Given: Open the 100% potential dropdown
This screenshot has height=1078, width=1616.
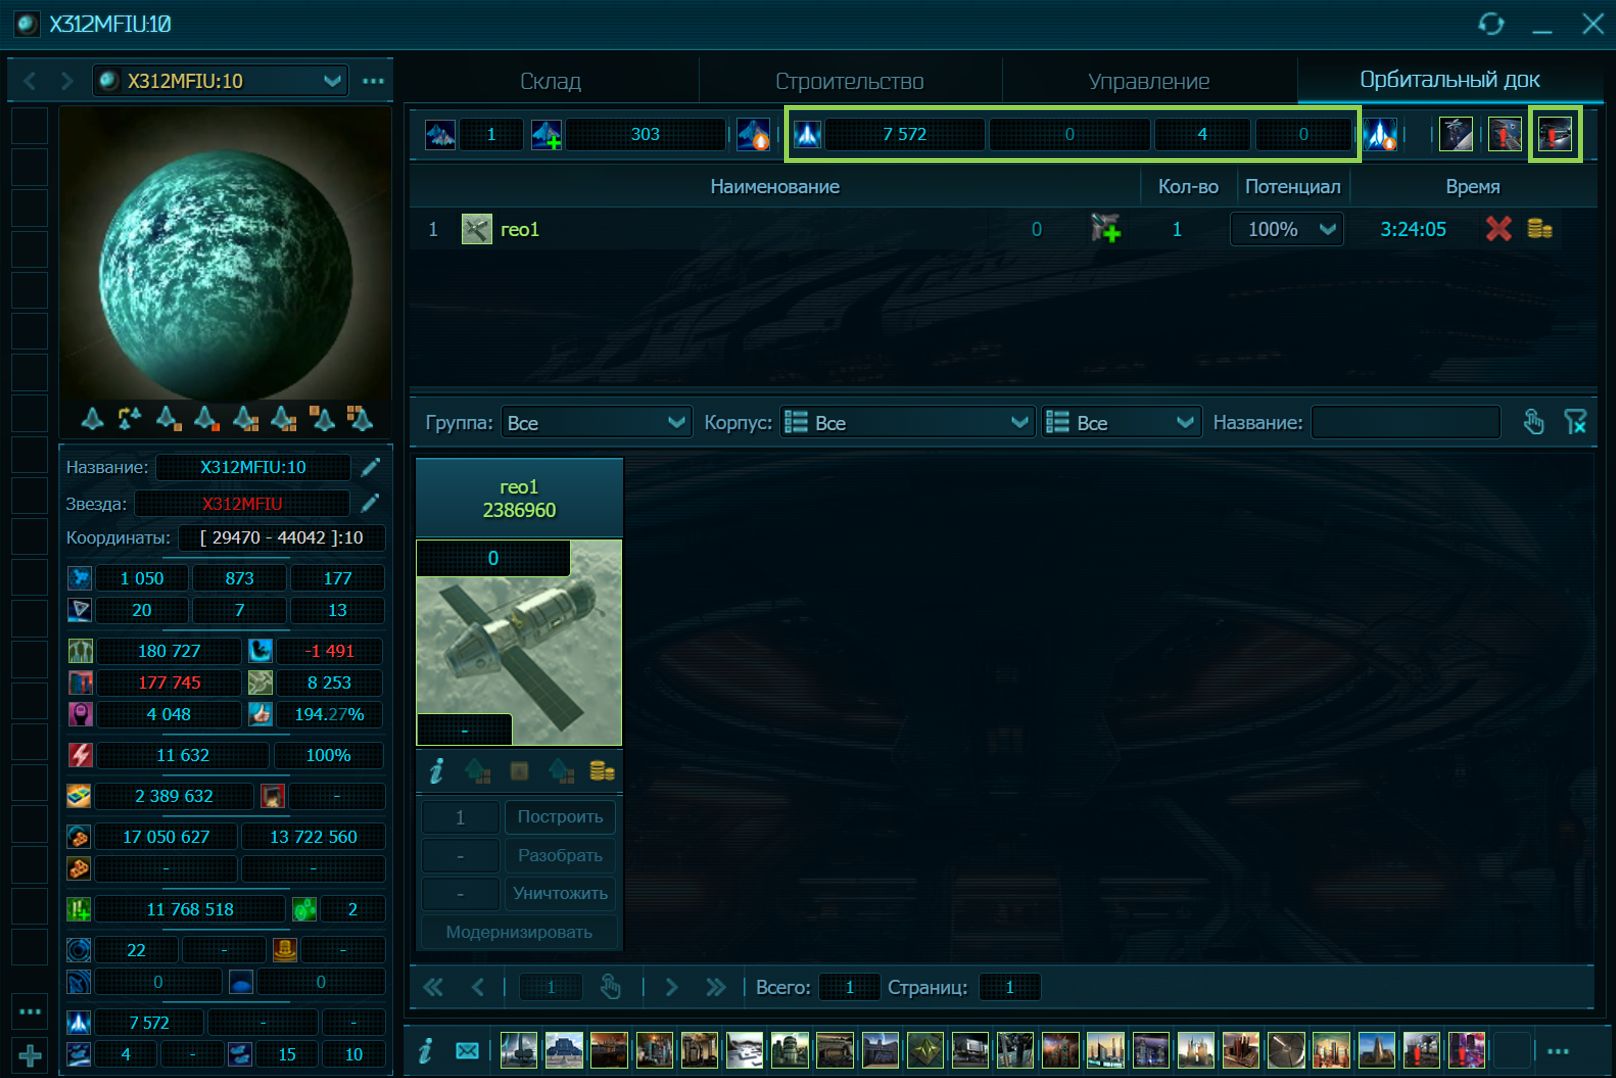Looking at the screenshot, I should 1286,229.
